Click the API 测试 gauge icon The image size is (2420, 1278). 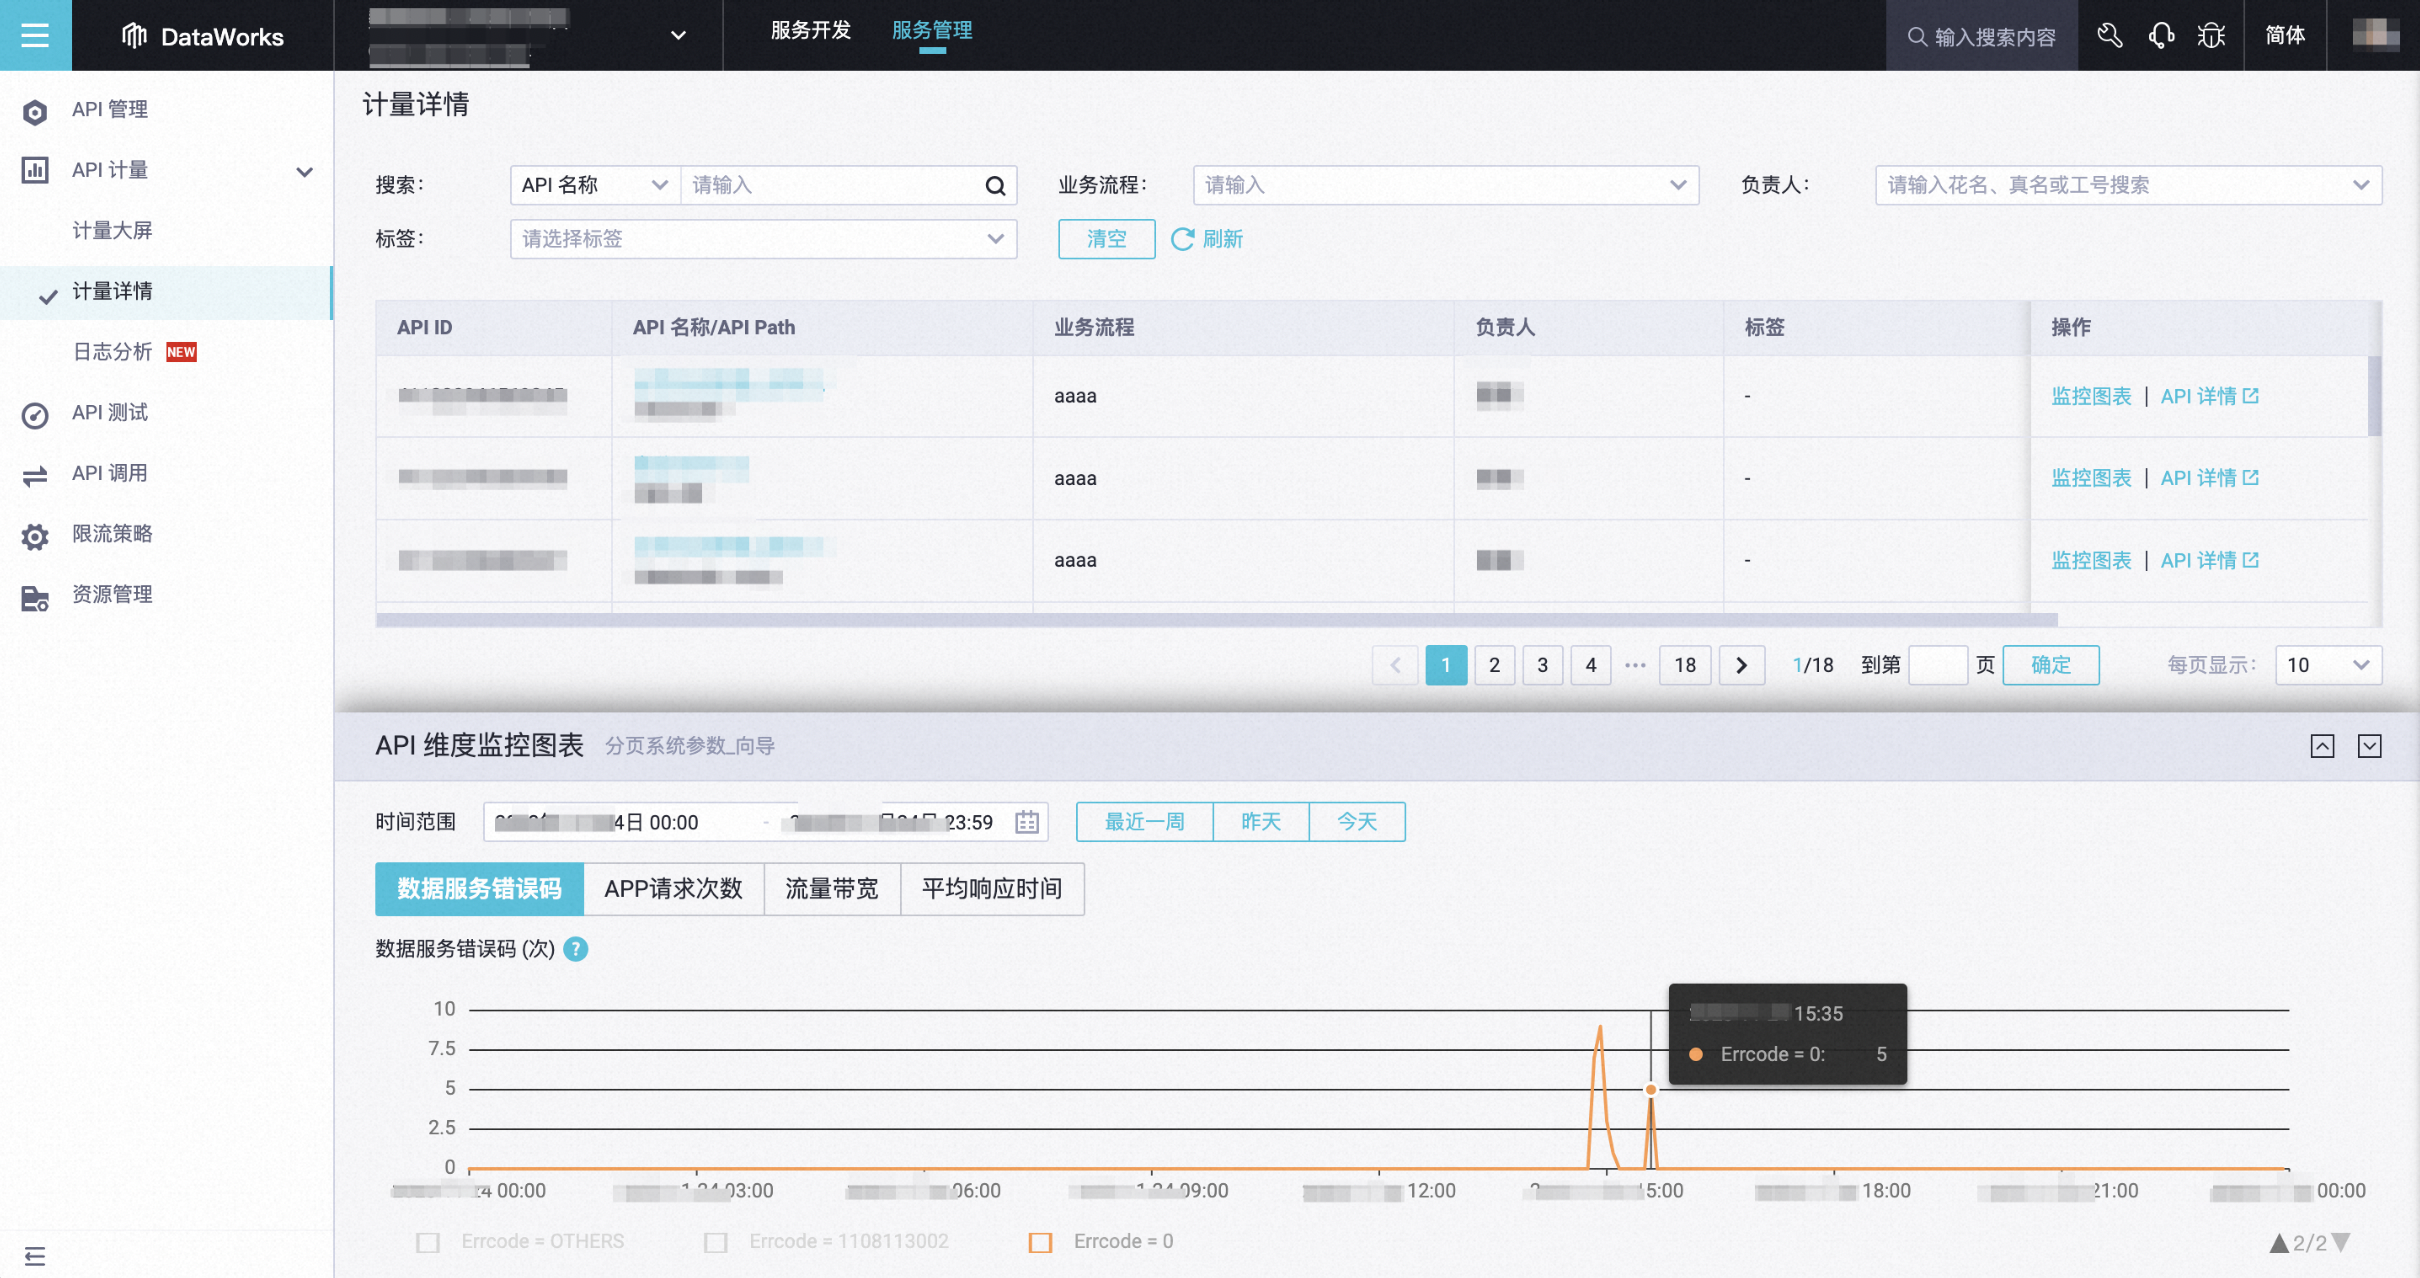click(x=35, y=414)
